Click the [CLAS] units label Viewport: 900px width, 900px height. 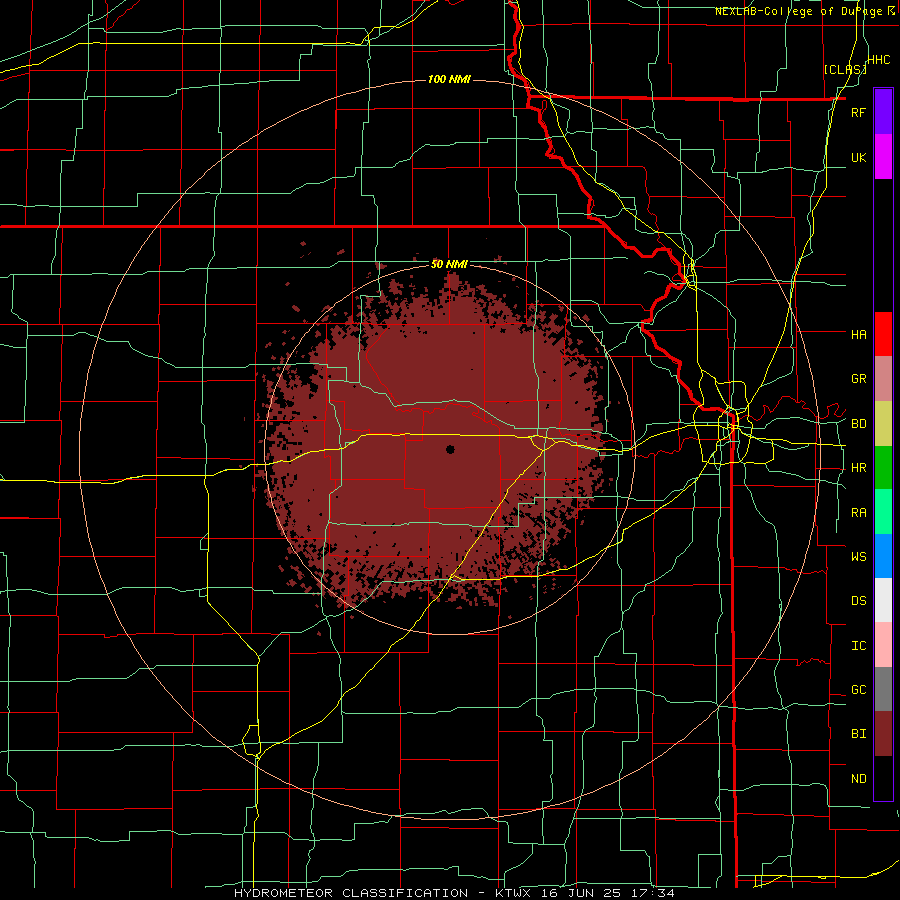coord(845,69)
